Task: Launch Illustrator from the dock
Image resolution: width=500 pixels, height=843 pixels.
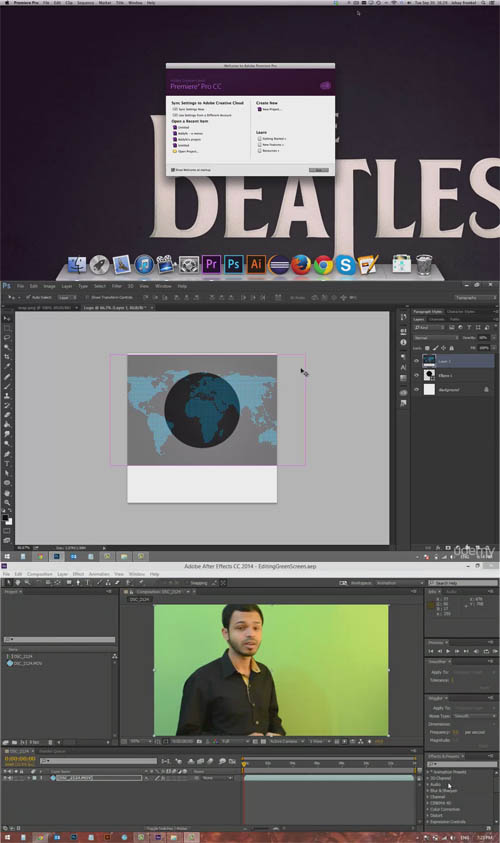Action: point(256,265)
